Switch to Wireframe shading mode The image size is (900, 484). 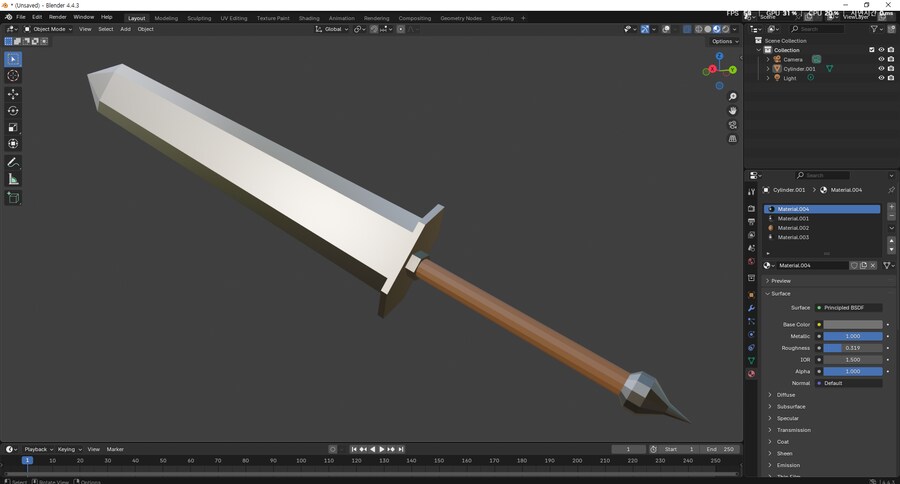699,29
